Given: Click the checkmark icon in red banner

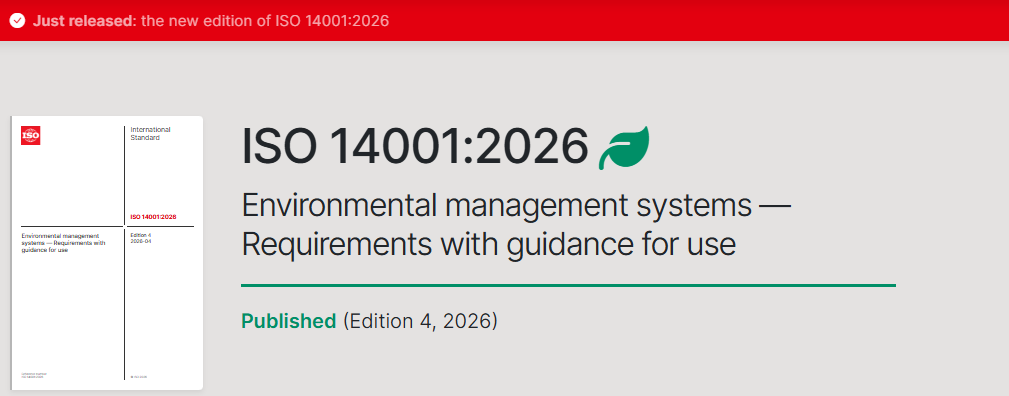Looking at the screenshot, I should click(x=17, y=21).
